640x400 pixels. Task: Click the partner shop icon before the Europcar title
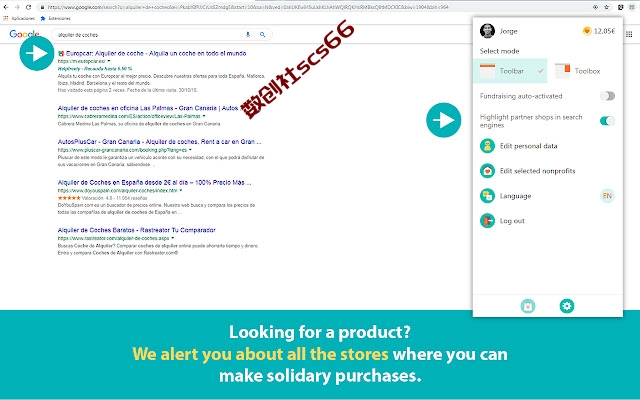coord(61,53)
